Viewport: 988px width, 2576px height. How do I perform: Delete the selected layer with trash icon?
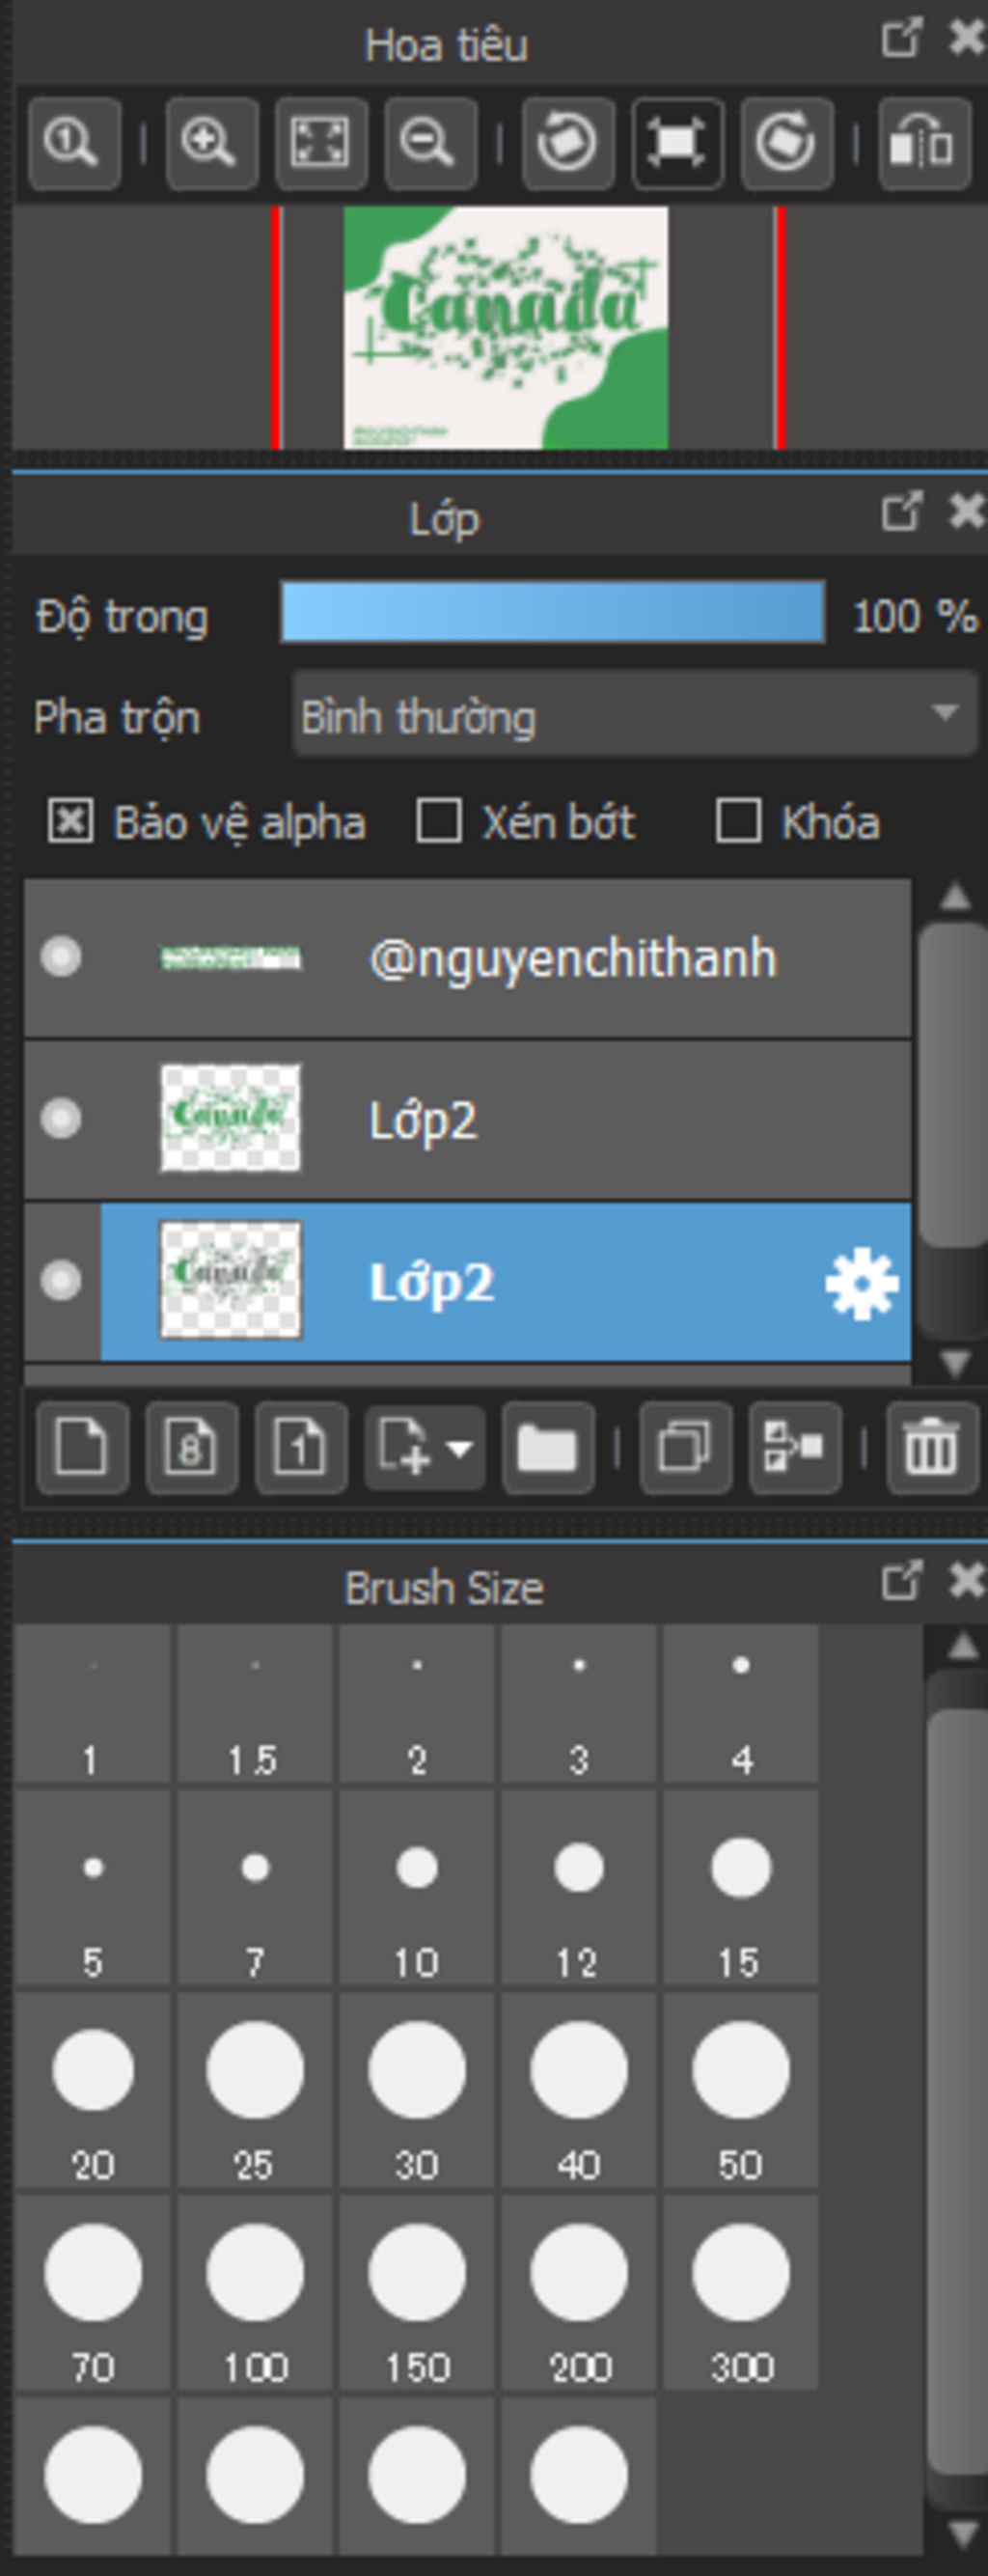931,1447
